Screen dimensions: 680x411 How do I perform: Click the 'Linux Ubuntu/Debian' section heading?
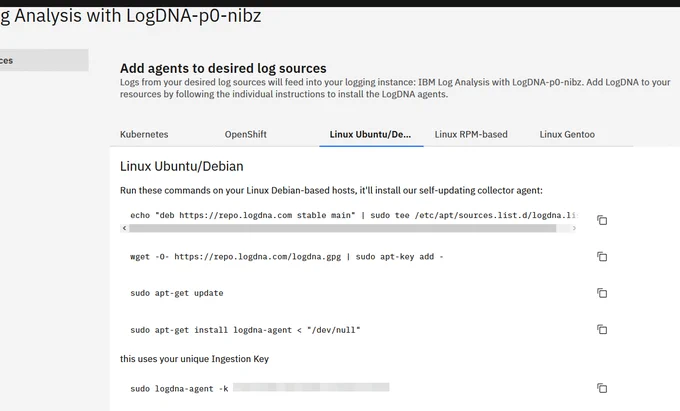(182, 166)
